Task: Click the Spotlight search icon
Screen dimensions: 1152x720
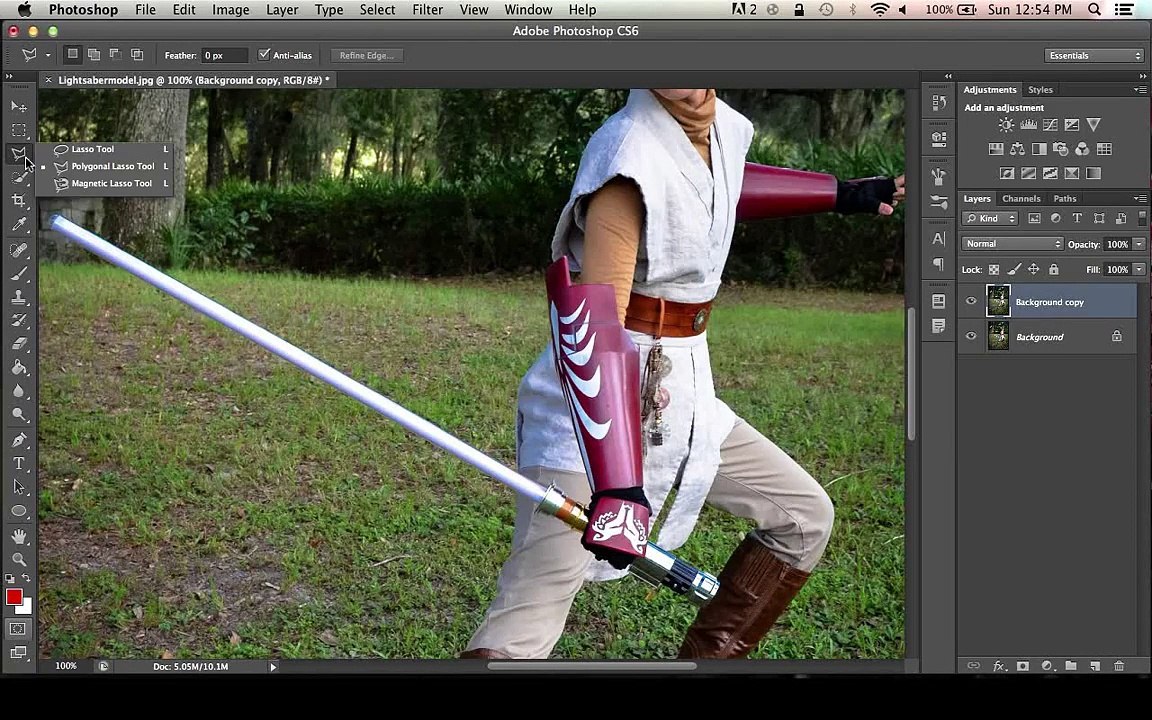Action: click(x=1094, y=10)
